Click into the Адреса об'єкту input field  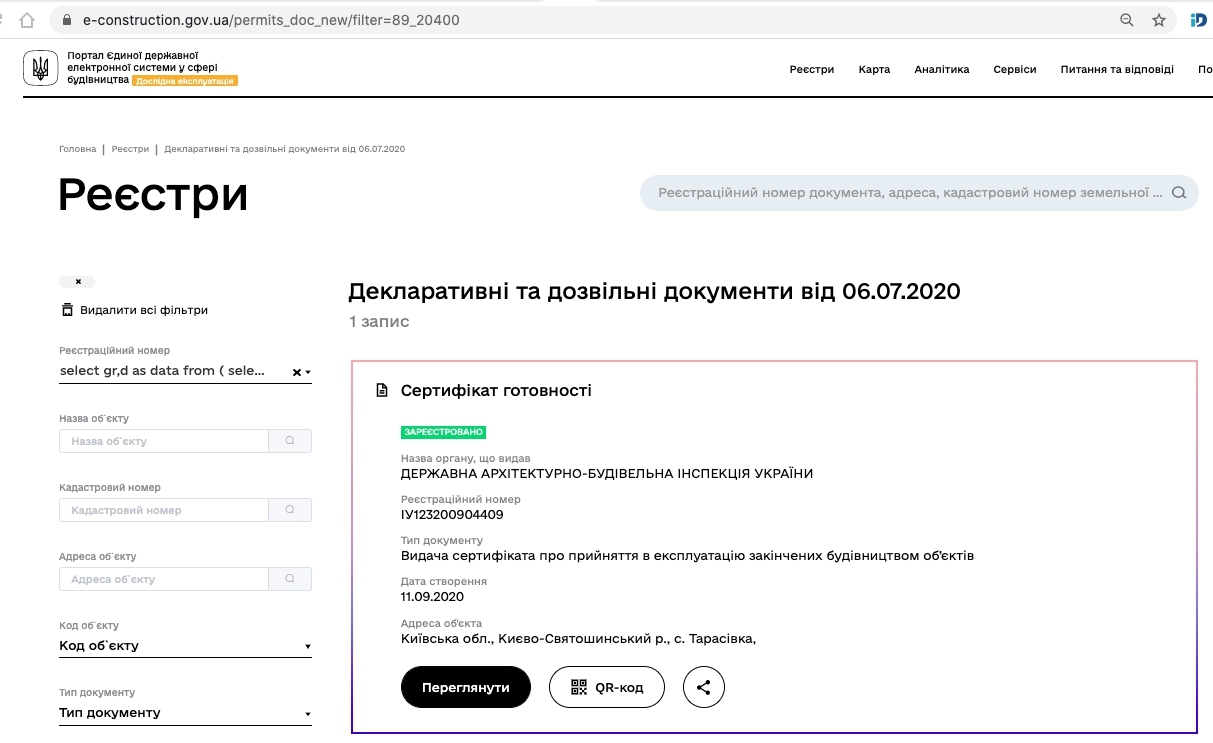[x=164, y=579]
